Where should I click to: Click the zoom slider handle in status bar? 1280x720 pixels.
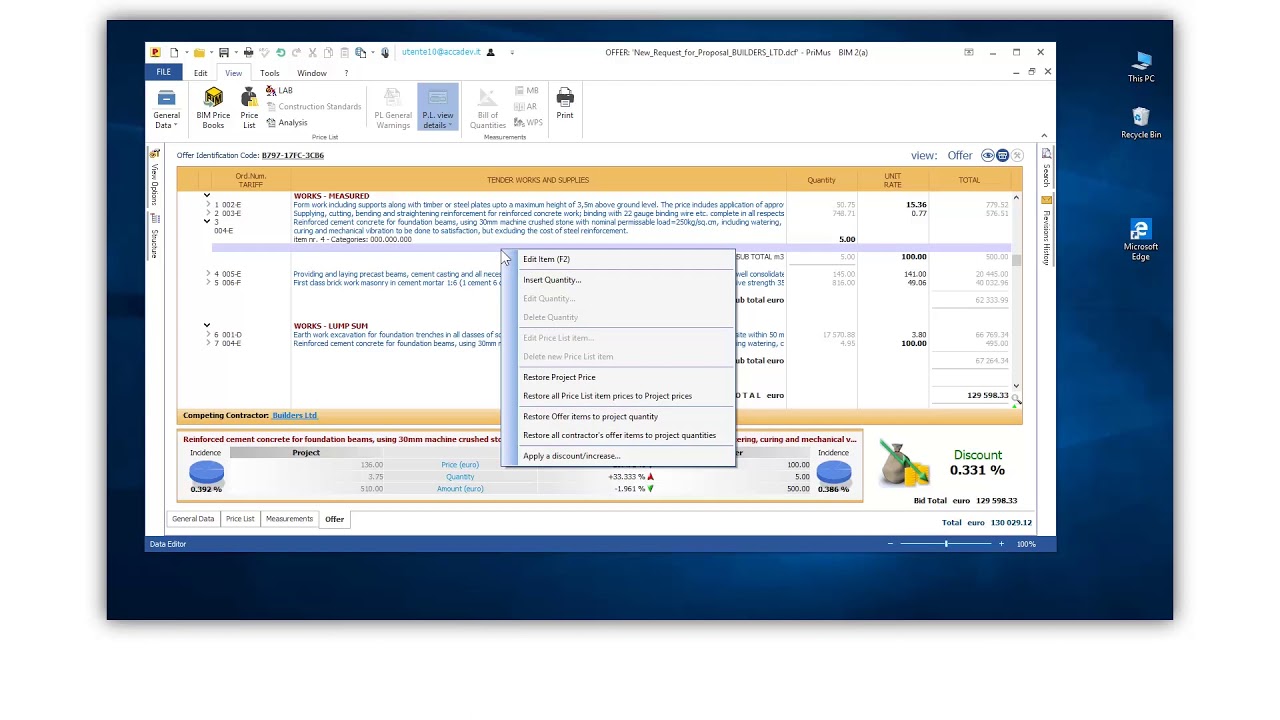pyautogui.click(x=946, y=544)
